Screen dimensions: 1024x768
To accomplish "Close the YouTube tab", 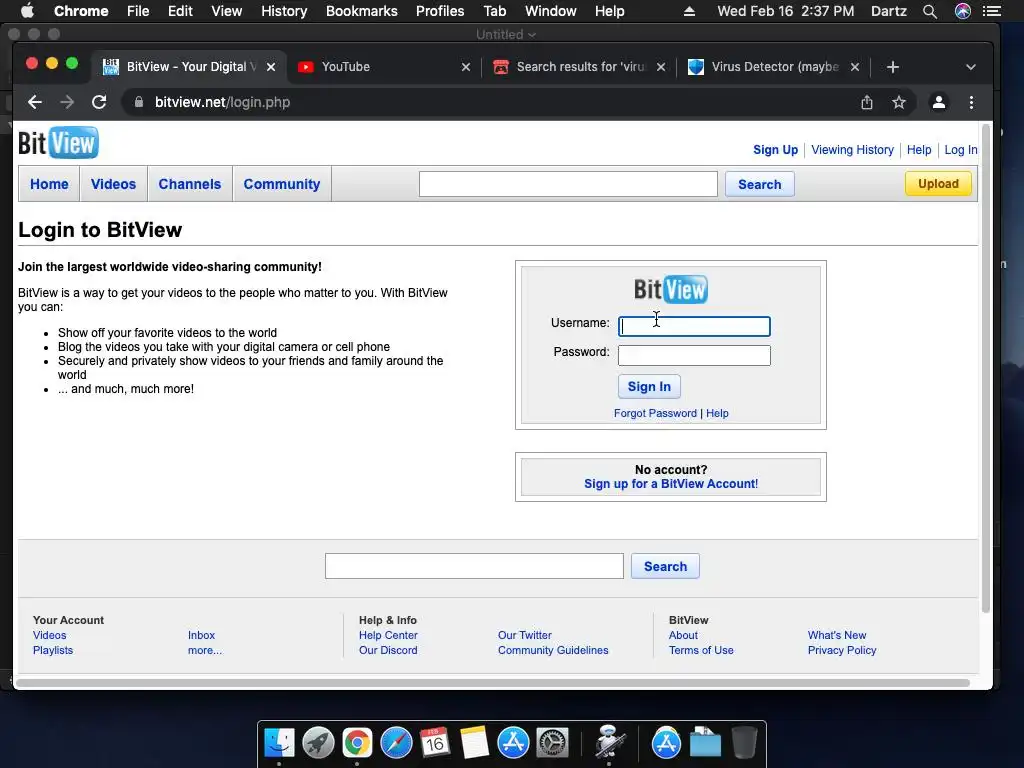I will [x=466, y=67].
